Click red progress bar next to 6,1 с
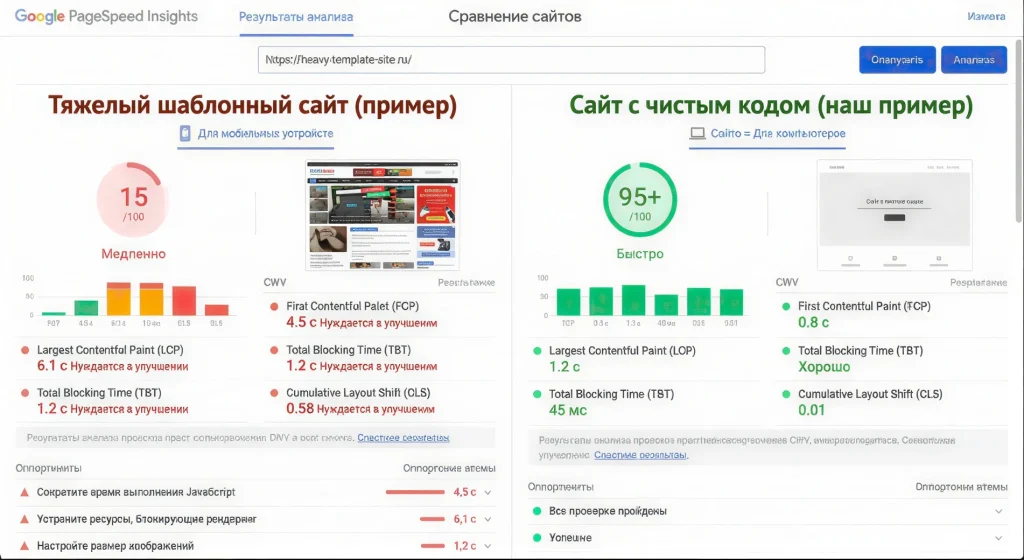Image resolution: width=1024 pixels, height=560 pixels. [432, 519]
